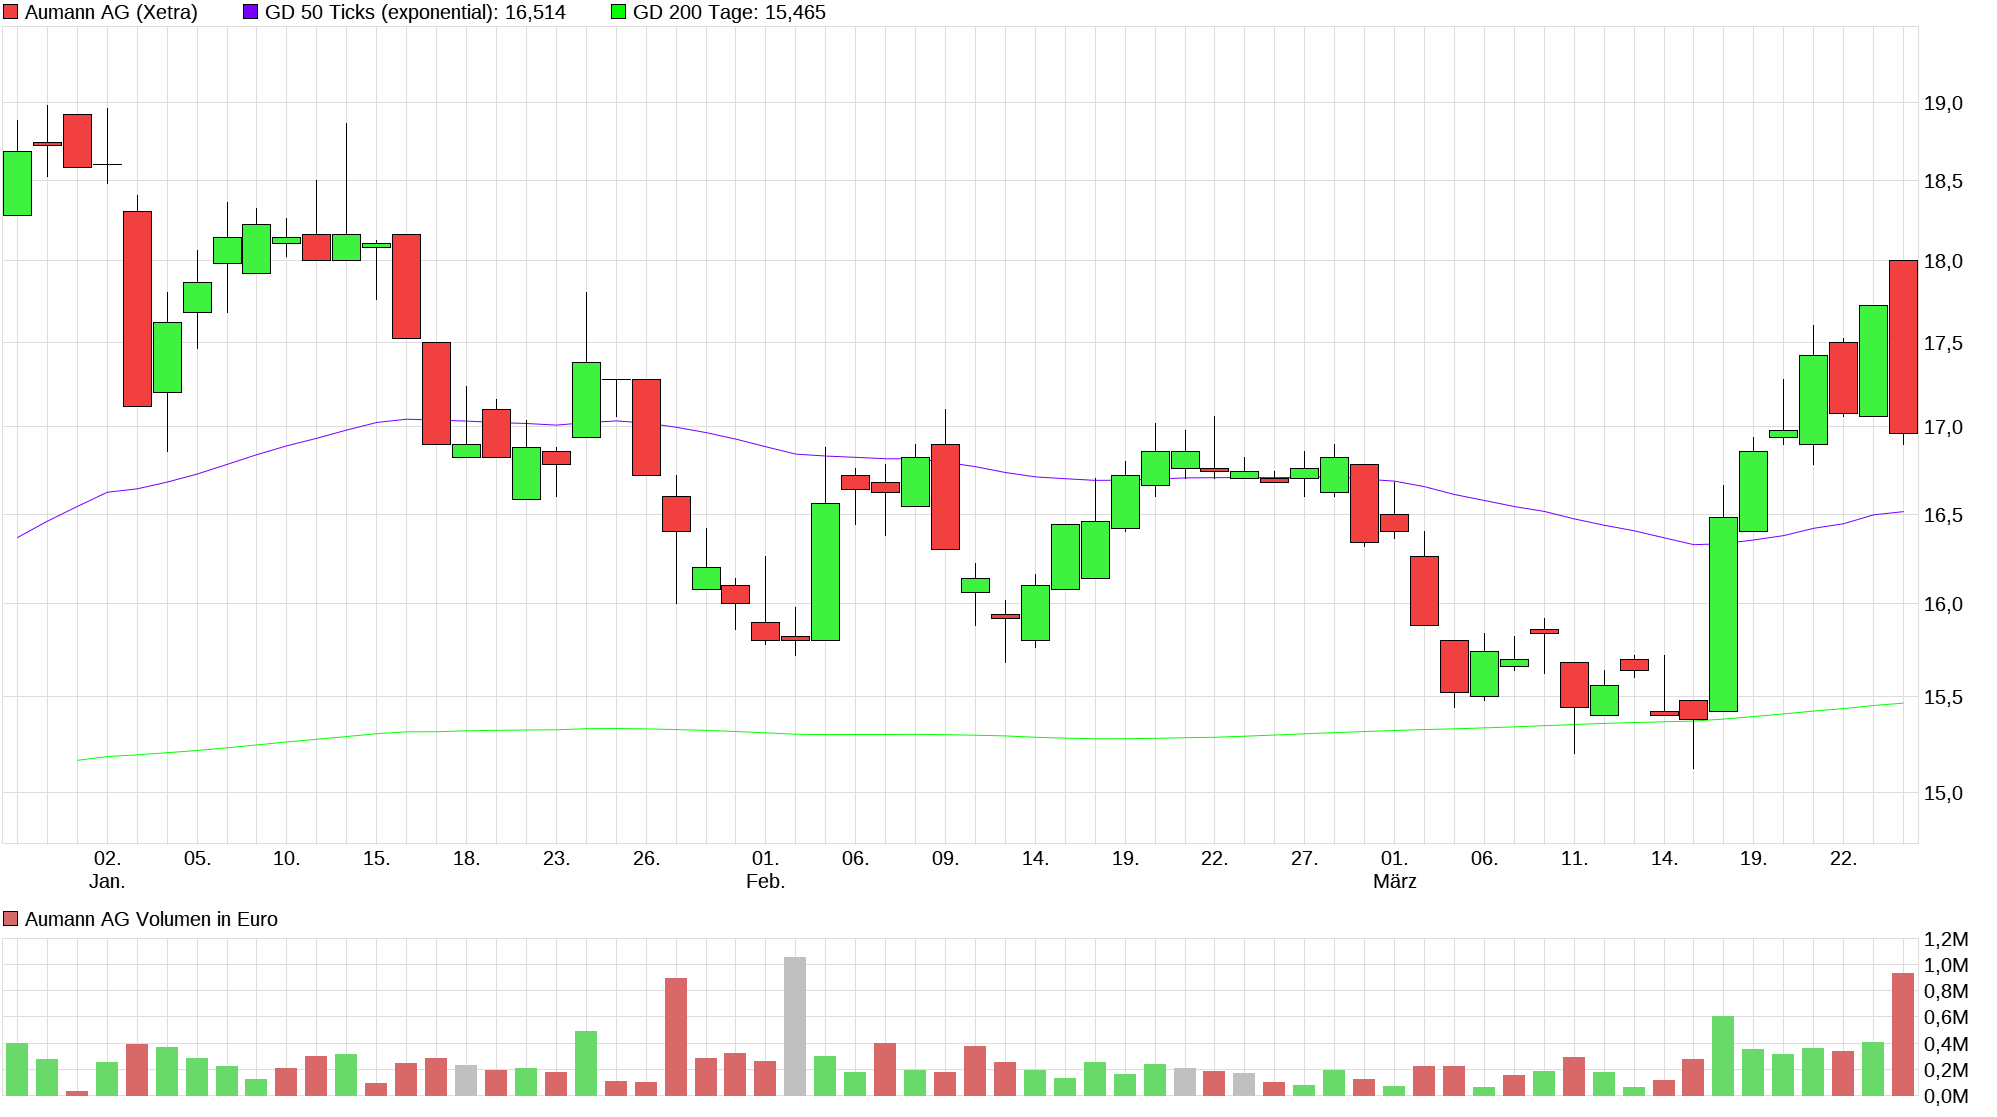The height and width of the screenshot is (1117, 1997).
Task: Click the 0,0M volume axis label
Action: coord(1946,1096)
